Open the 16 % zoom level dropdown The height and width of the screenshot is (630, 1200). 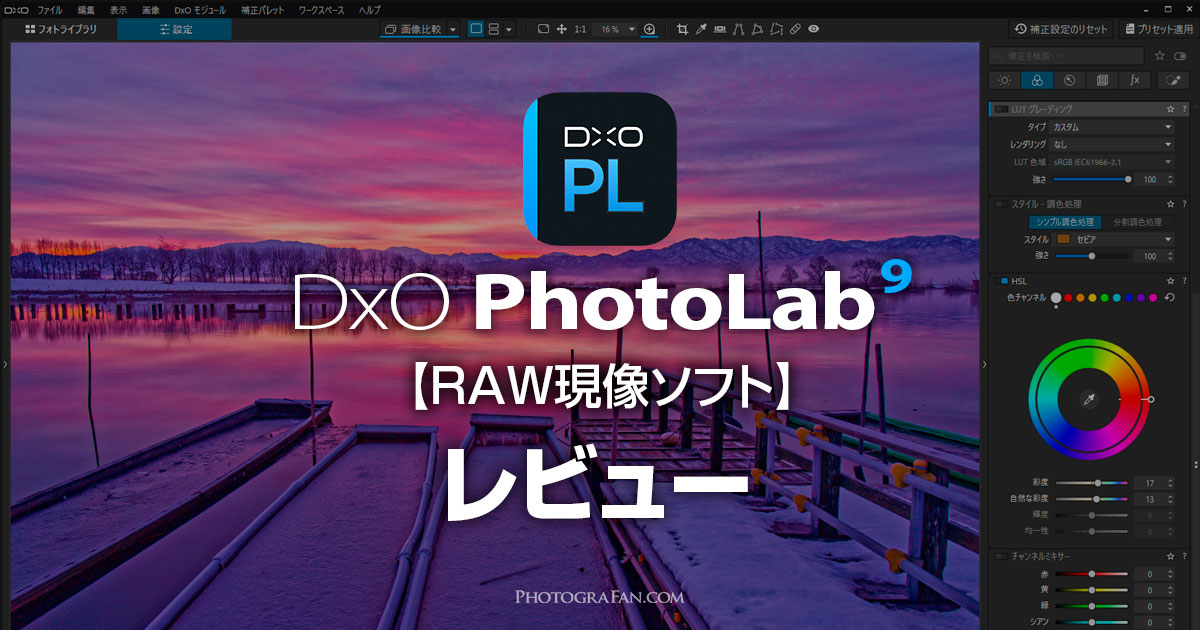[616, 30]
